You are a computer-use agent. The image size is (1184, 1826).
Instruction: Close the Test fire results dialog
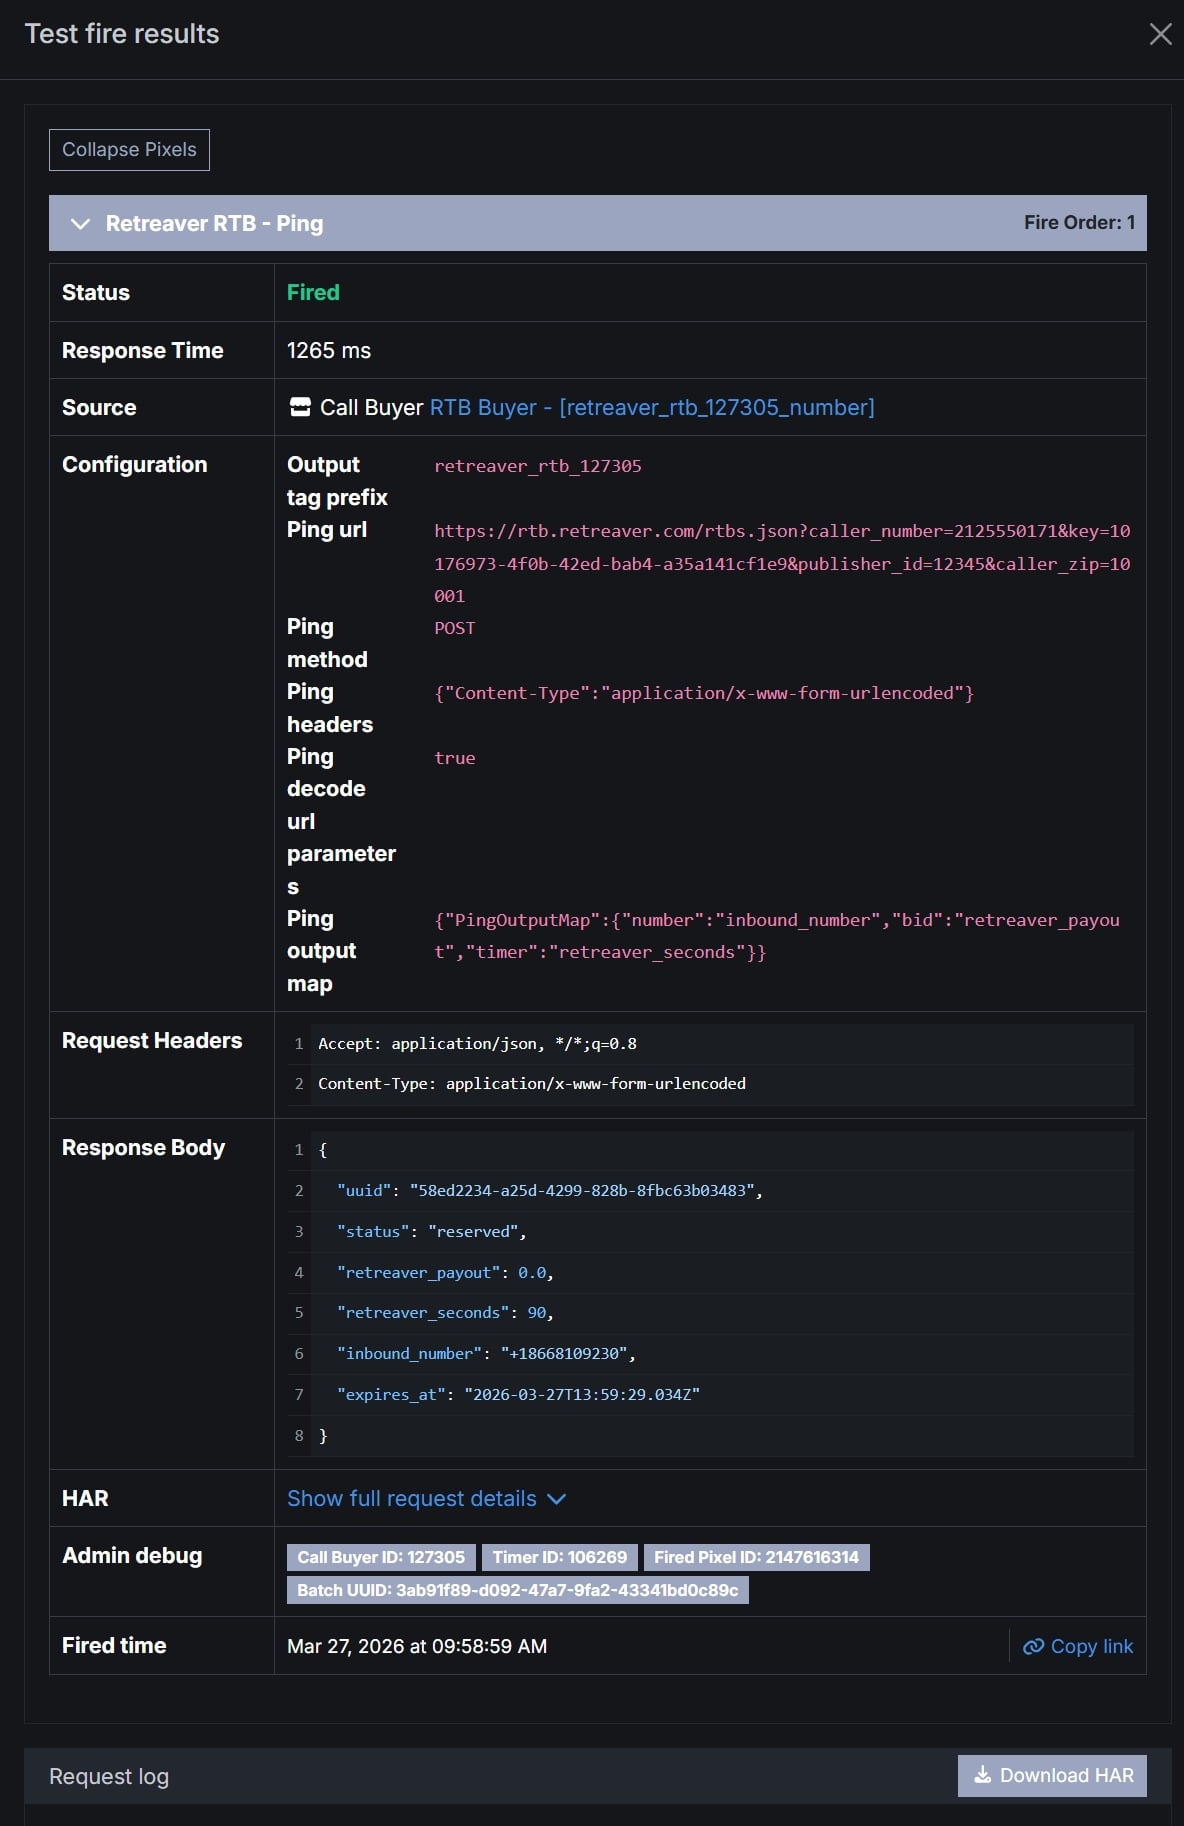tap(1160, 34)
